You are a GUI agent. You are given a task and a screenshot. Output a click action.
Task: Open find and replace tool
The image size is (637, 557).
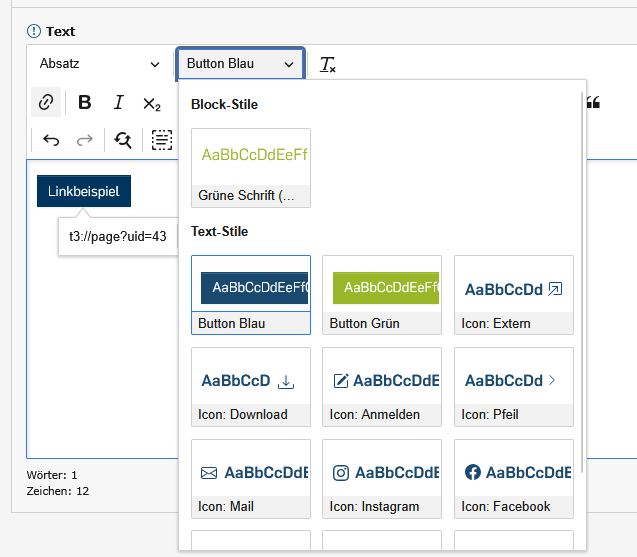pyautogui.click(x=123, y=141)
